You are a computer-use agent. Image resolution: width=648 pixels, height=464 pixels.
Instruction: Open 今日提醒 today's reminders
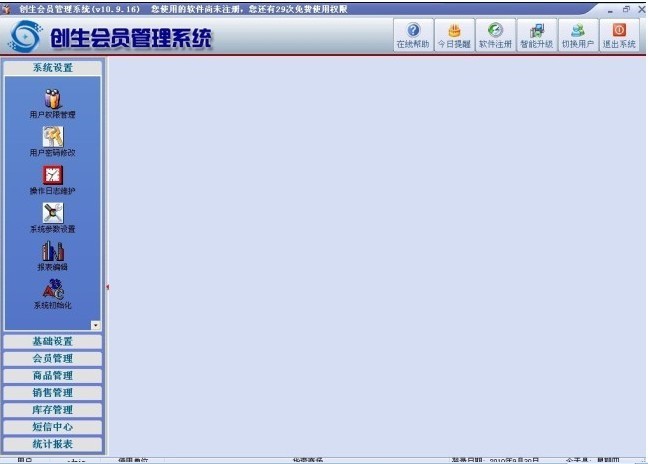point(454,36)
